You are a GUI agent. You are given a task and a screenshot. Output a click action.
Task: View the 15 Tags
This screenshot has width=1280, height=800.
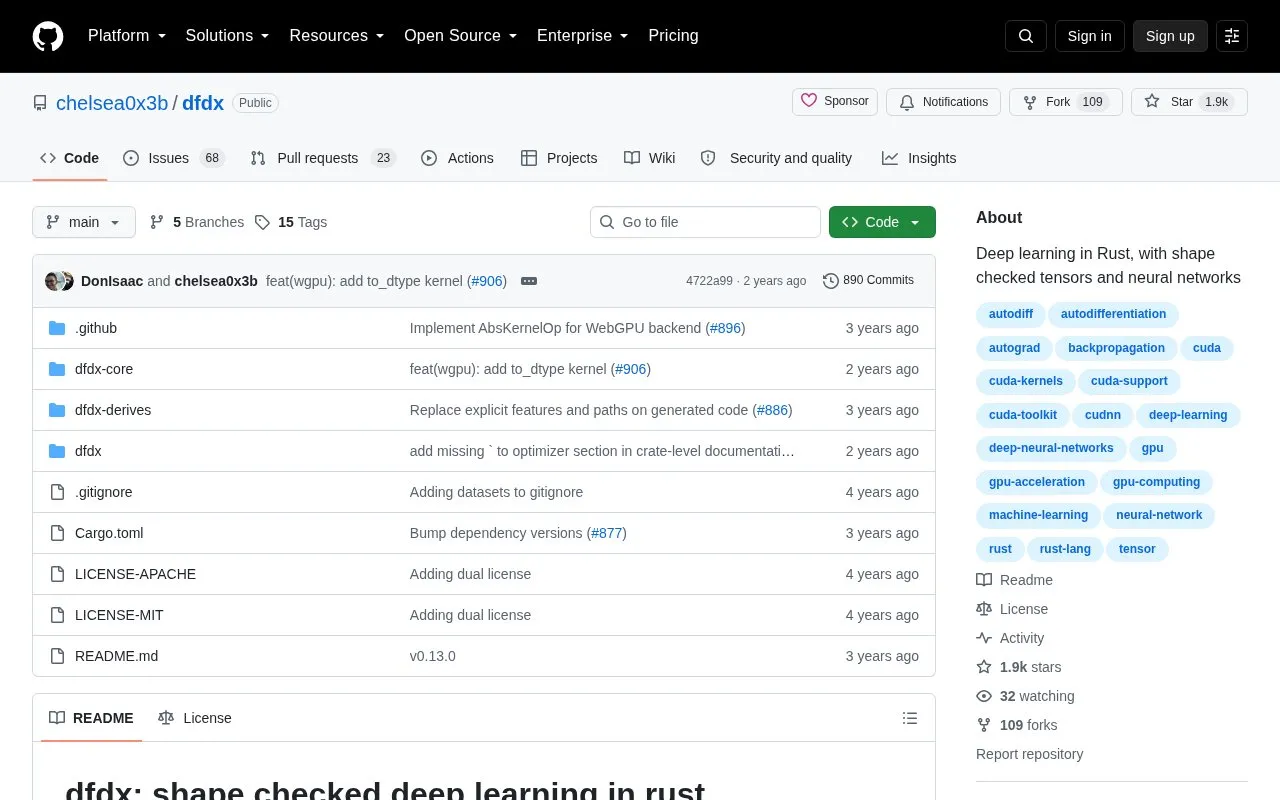pyautogui.click(x=291, y=222)
